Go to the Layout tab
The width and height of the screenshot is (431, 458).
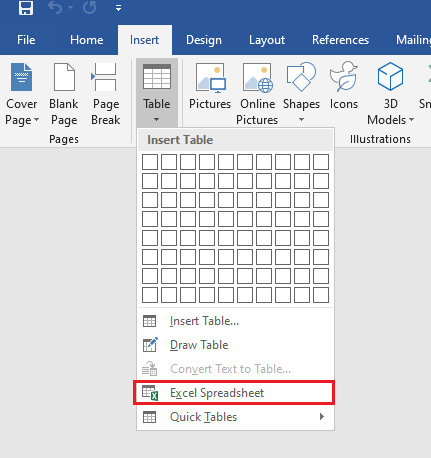coord(267,40)
